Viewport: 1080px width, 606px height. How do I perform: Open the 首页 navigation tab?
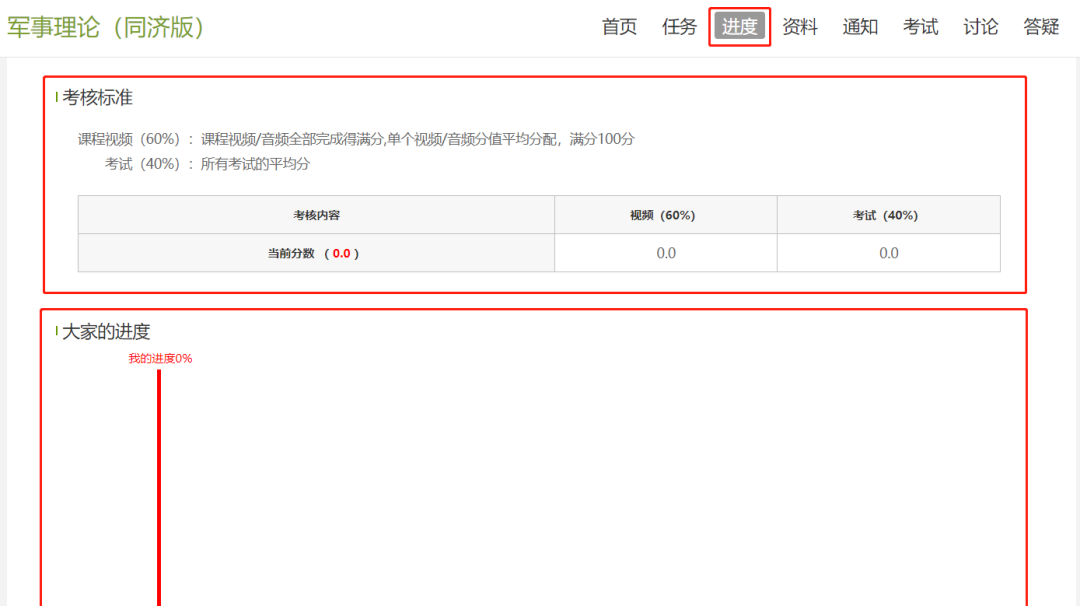[619, 27]
